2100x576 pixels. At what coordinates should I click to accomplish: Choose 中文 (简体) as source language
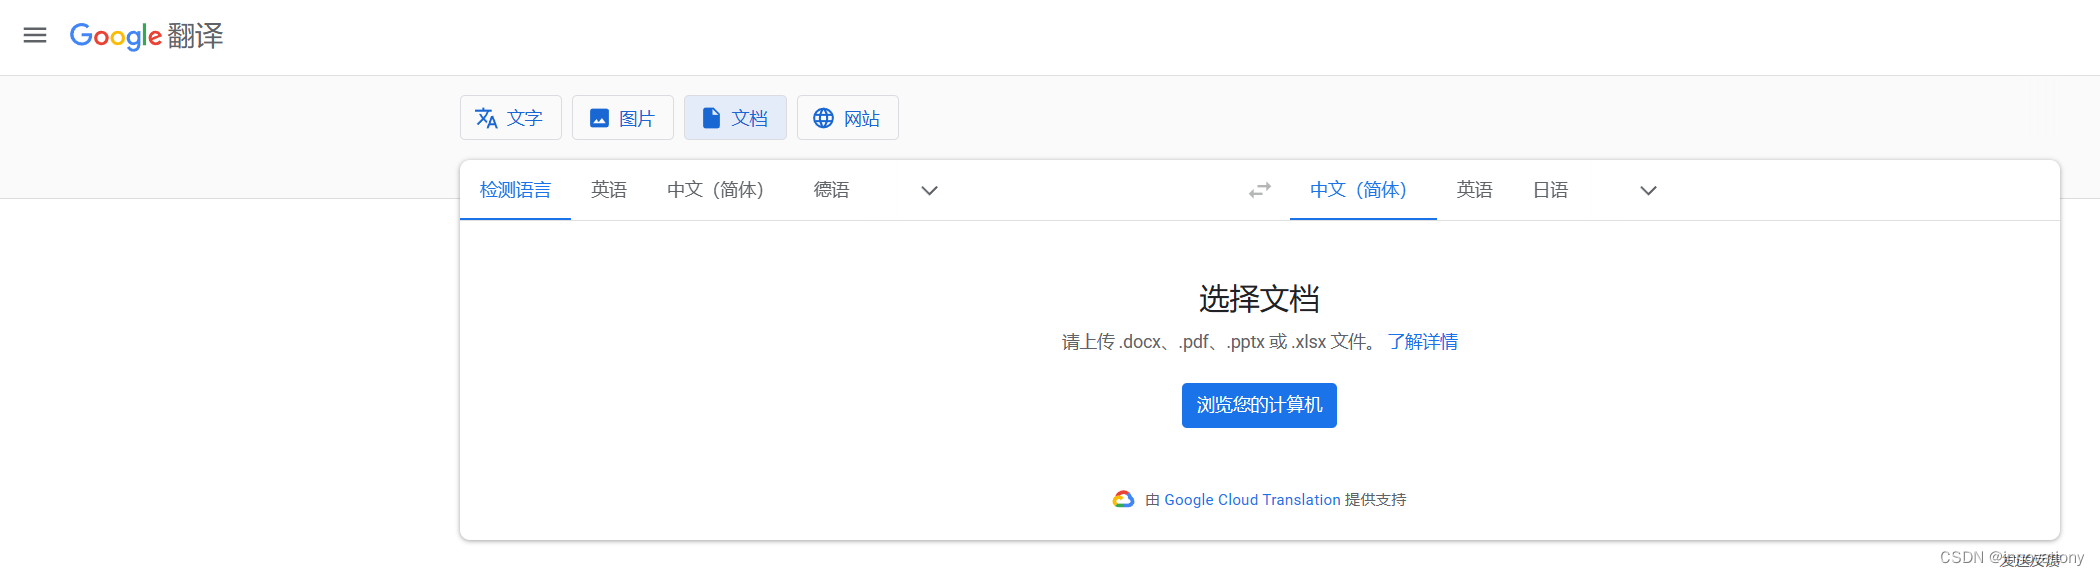(715, 190)
